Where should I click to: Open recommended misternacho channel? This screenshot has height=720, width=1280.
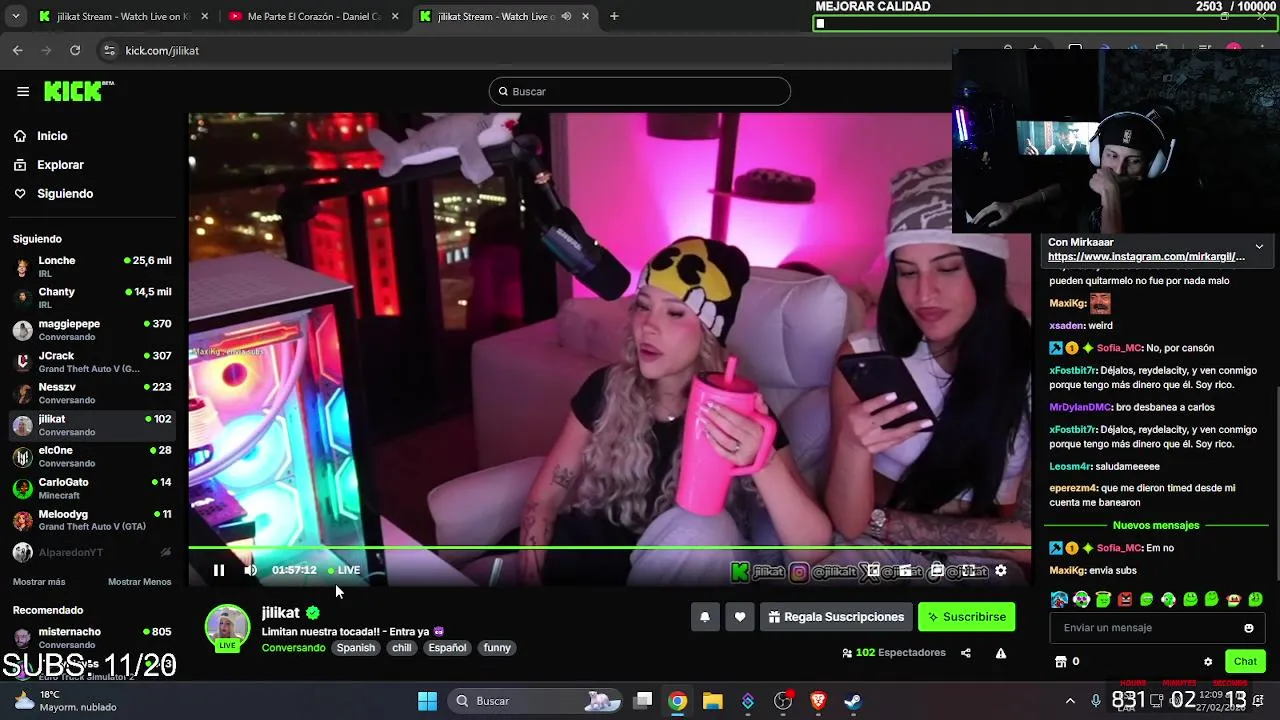tap(93, 638)
